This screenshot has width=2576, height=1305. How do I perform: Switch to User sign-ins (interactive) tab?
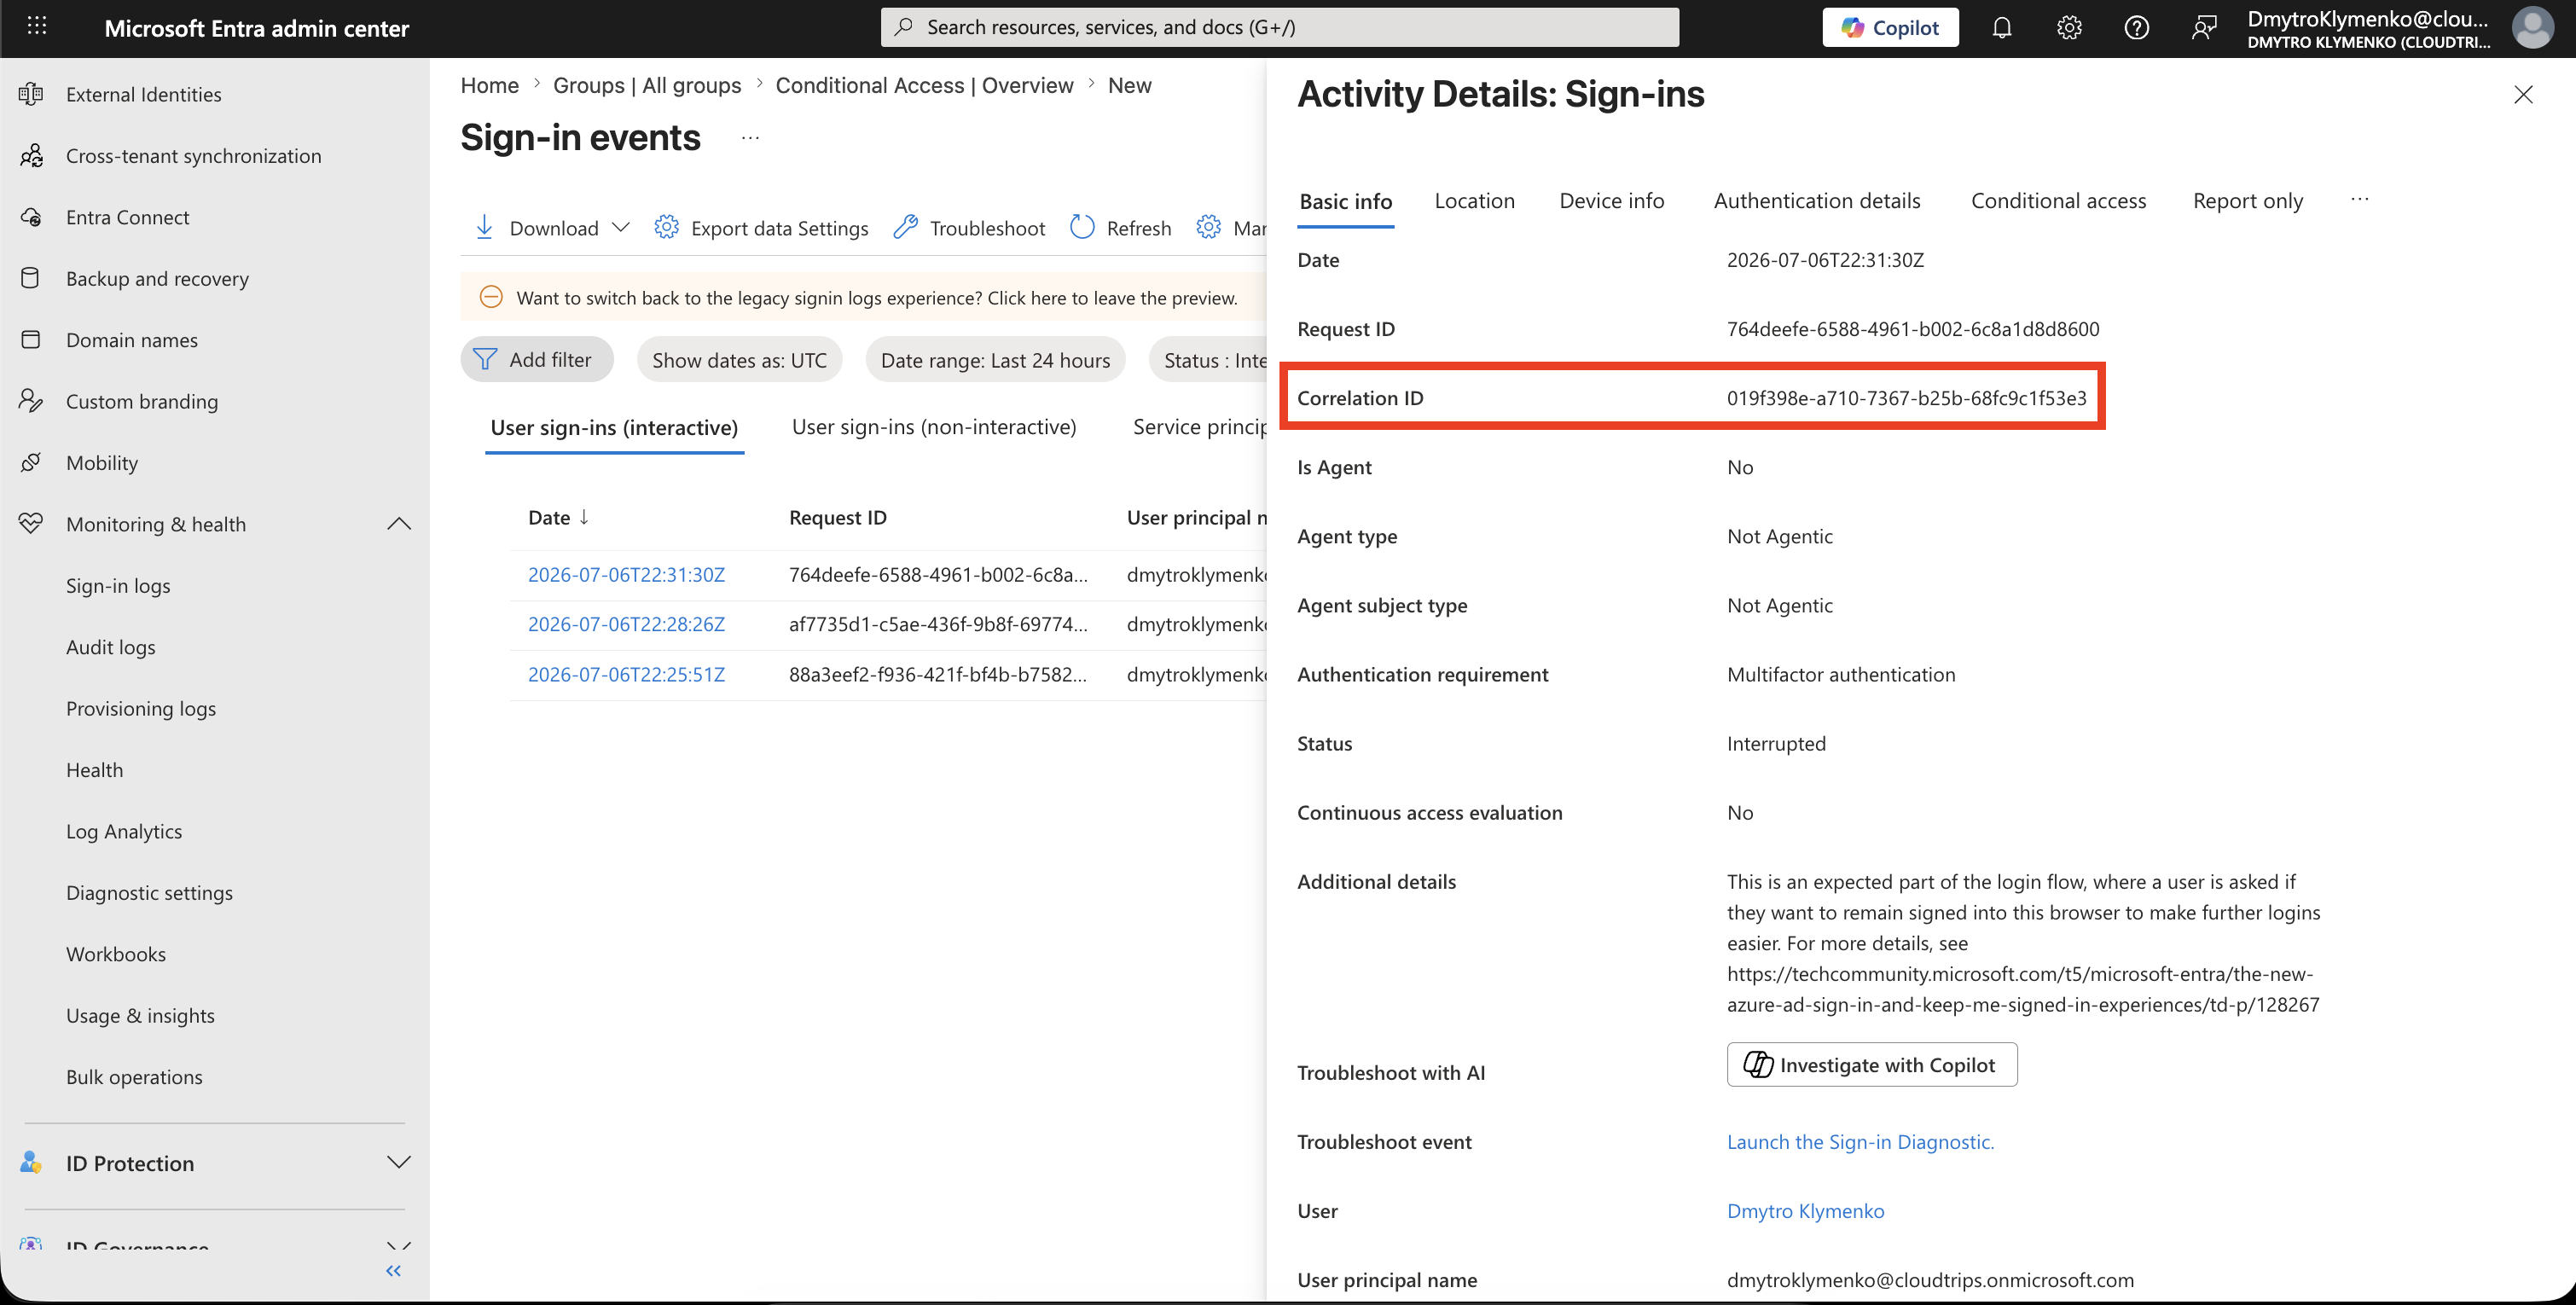[614, 428]
